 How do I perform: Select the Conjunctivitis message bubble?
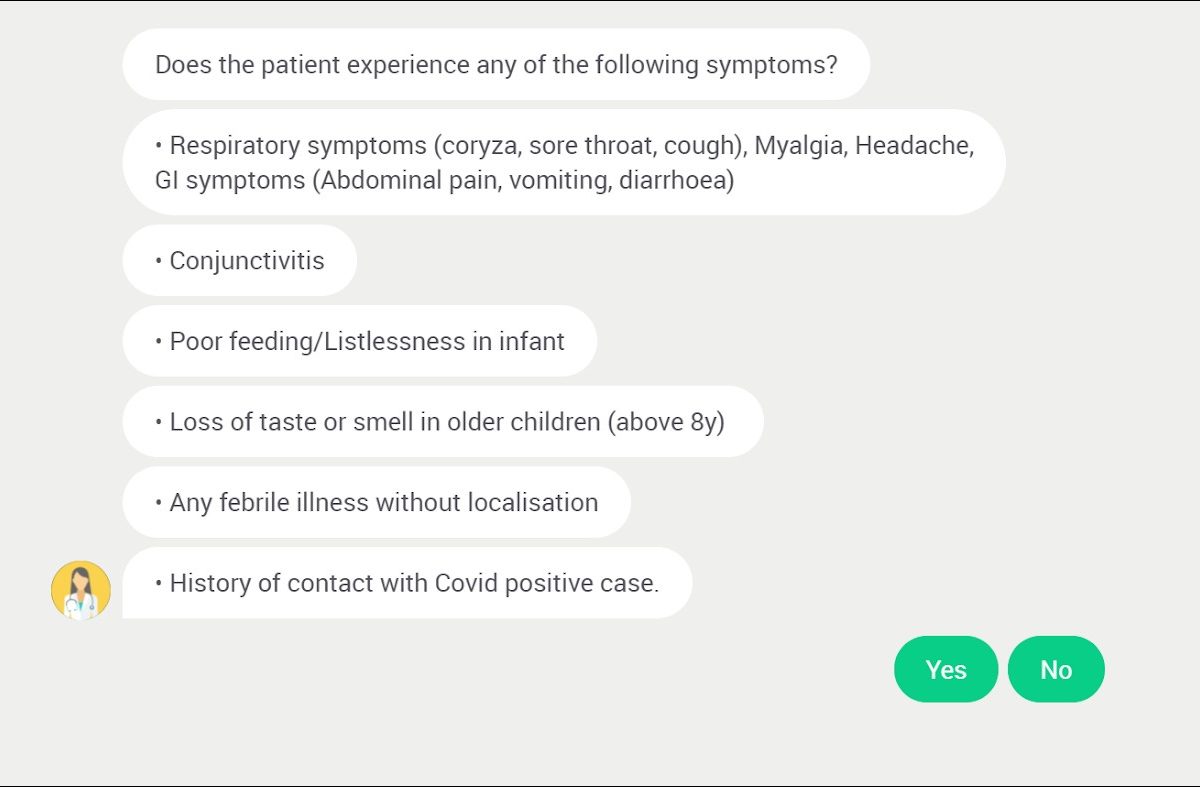(x=240, y=261)
